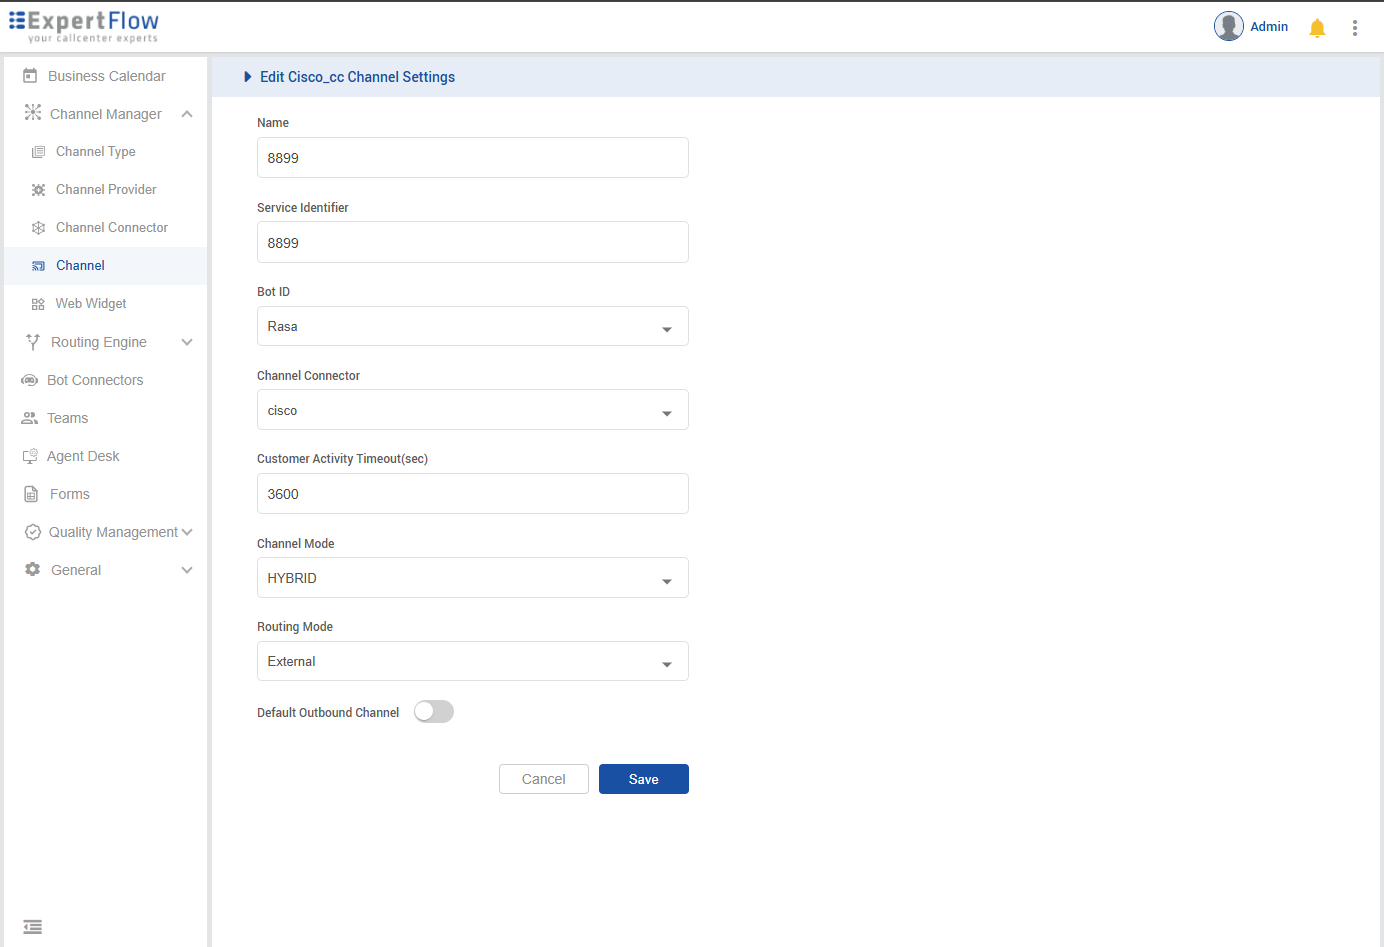
Task: Click the Business Calendar icon
Action: point(30,76)
